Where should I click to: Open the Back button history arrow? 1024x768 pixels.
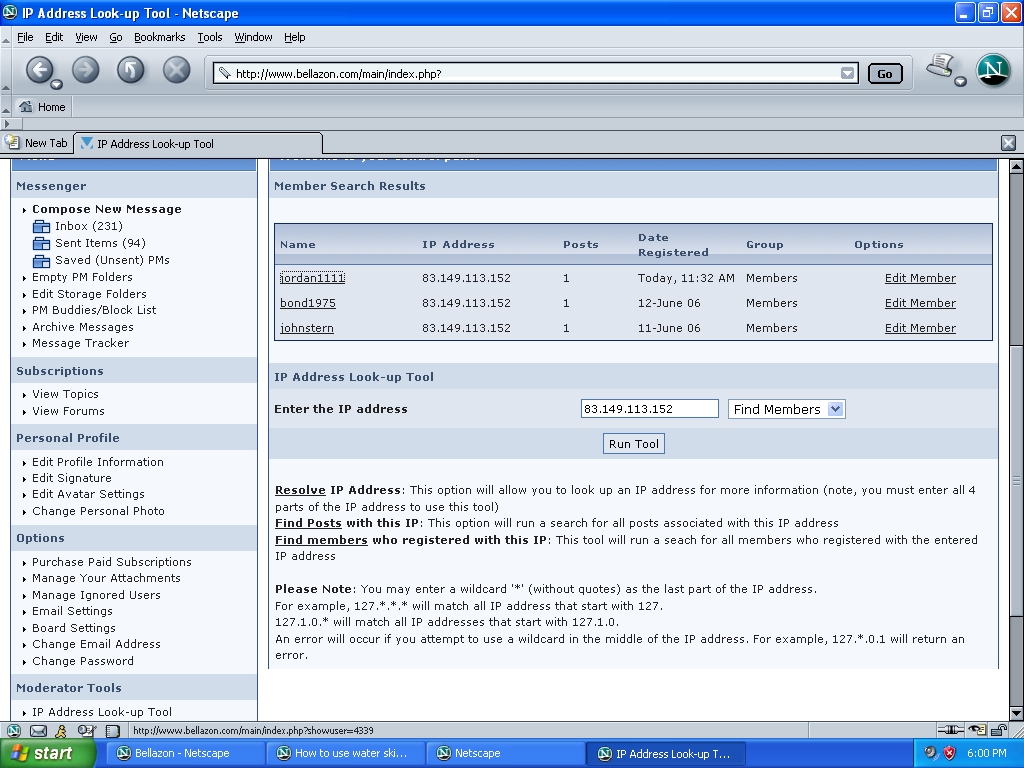57,84
